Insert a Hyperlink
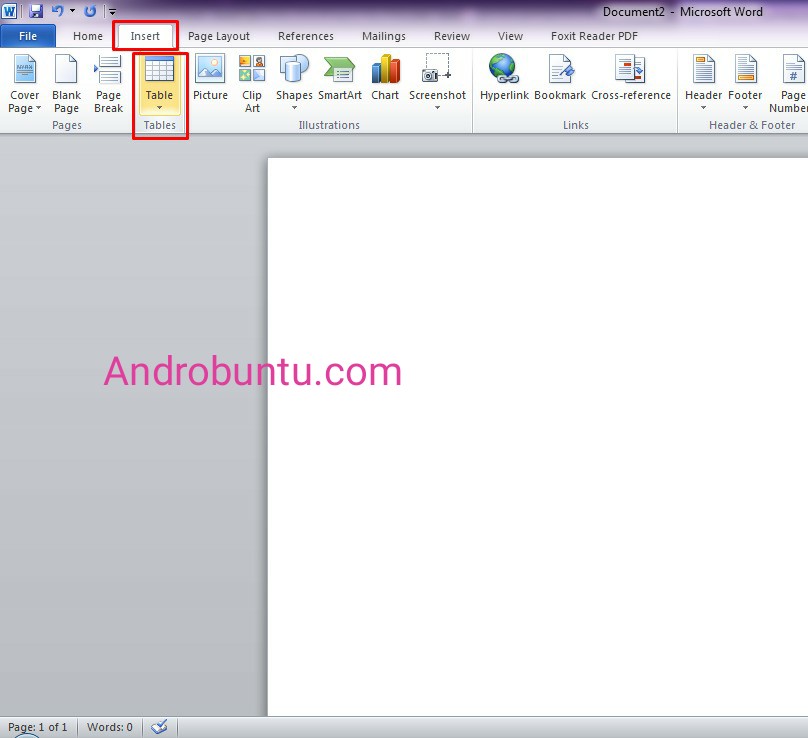The height and width of the screenshot is (738, 808). click(503, 83)
